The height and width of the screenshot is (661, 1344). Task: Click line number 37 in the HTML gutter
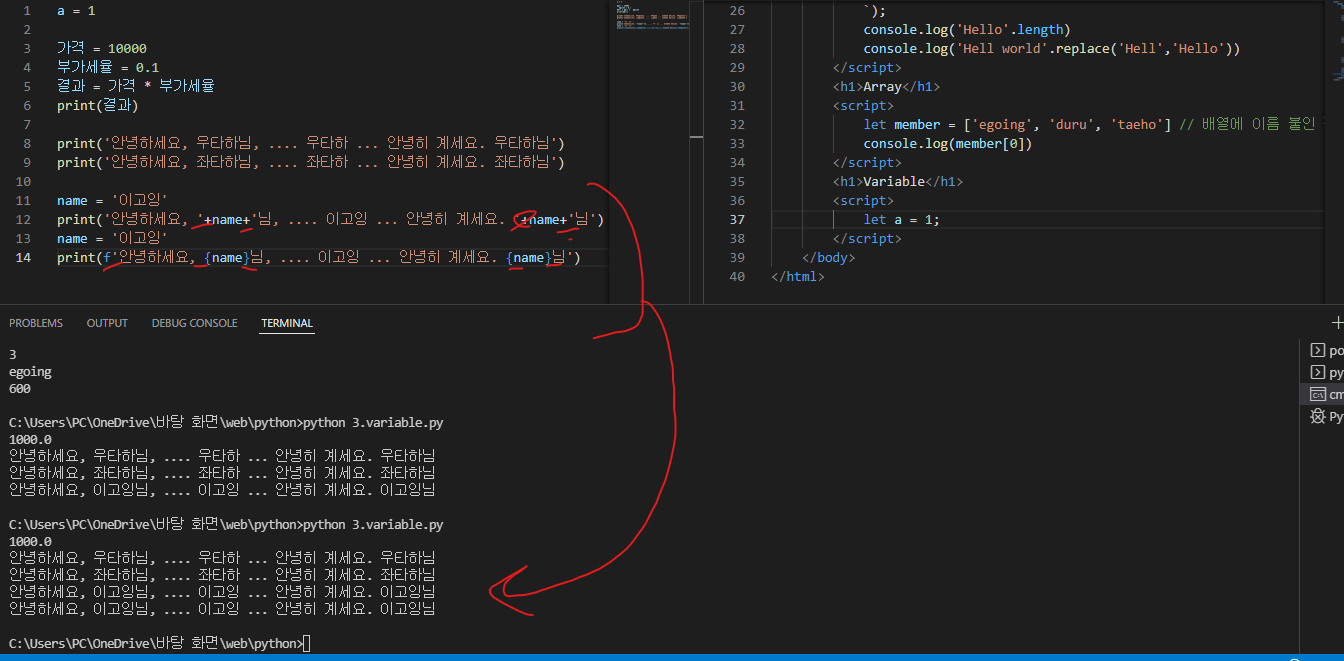click(x=738, y=219)
